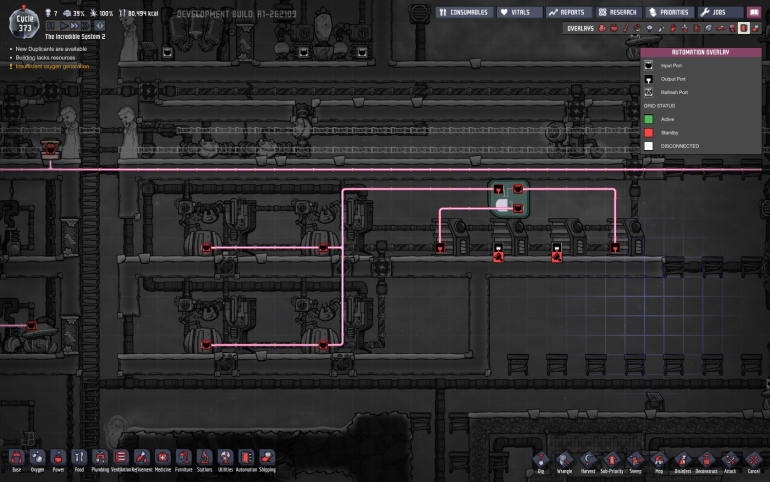Open the Automation build category
Screen dimensions: 770x482
coord(246,458)
